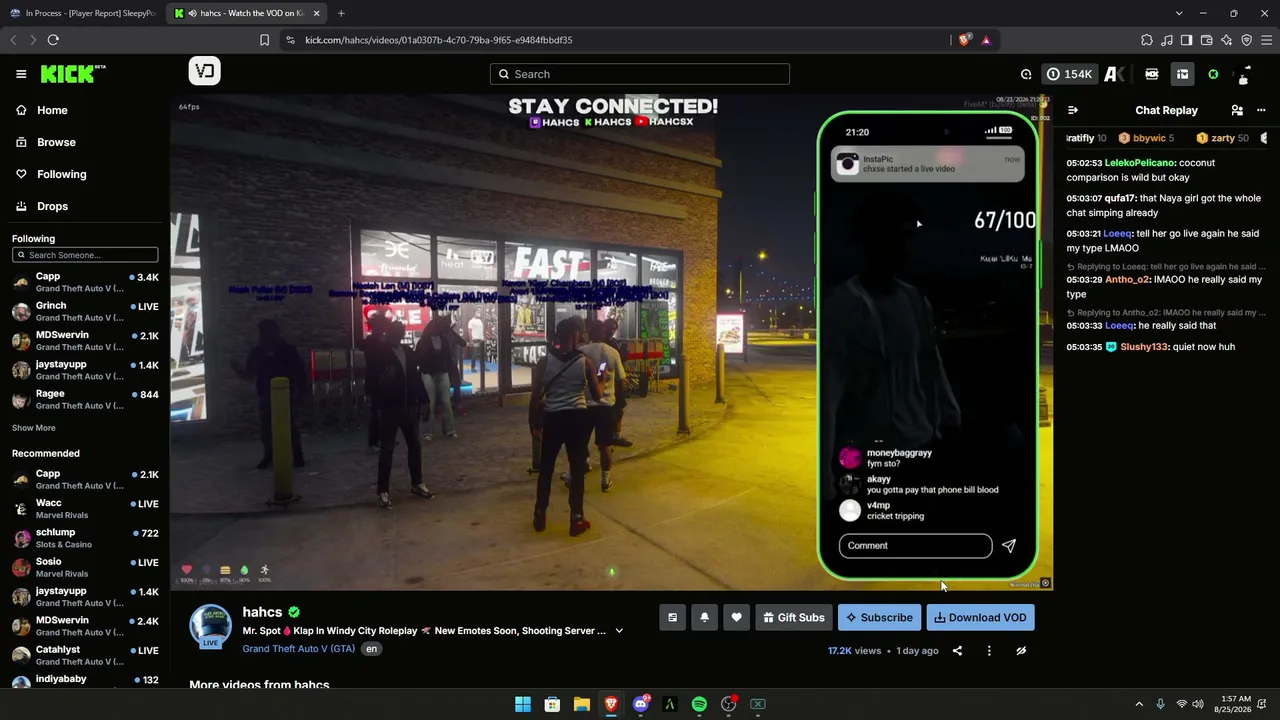
Task: Show hidden system tray icons
Action: point(1138,704)
